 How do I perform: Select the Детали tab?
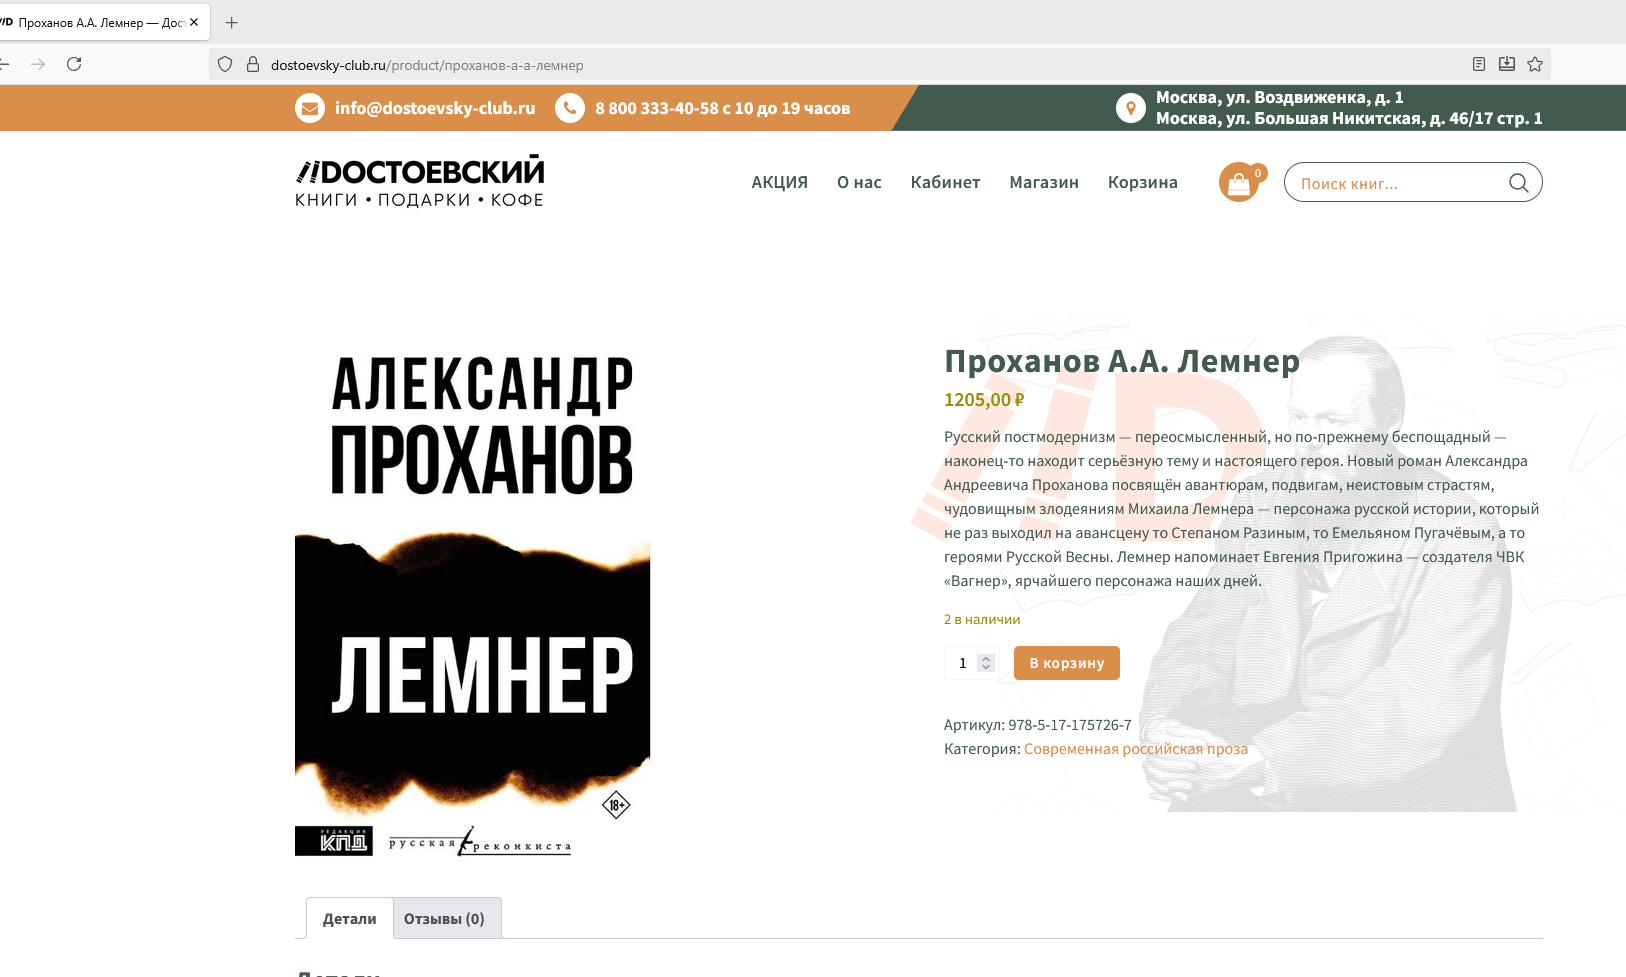[349, 918]
